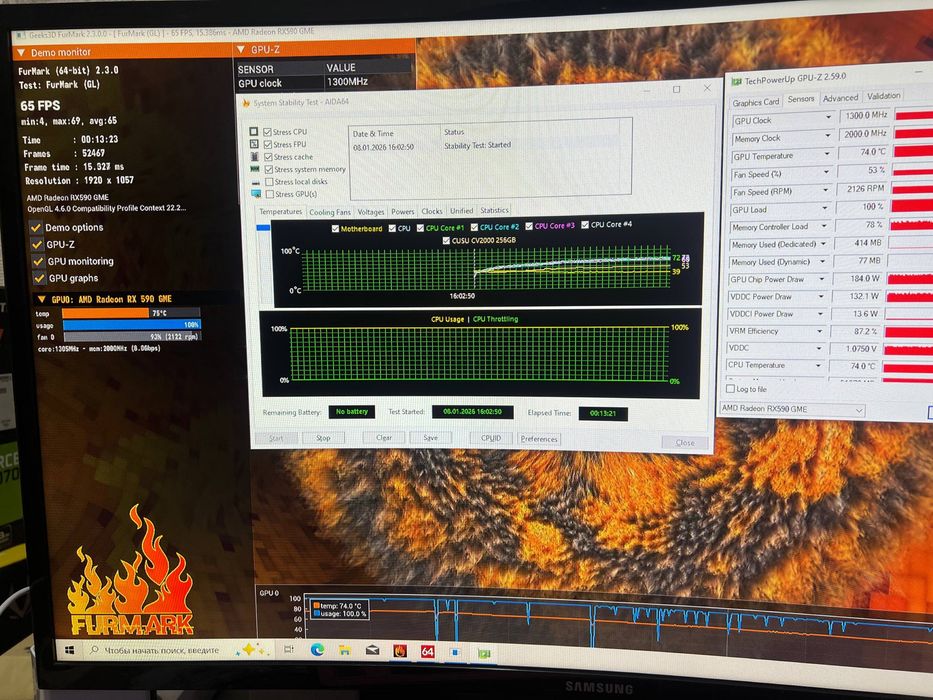Click the Clear button

384,438
